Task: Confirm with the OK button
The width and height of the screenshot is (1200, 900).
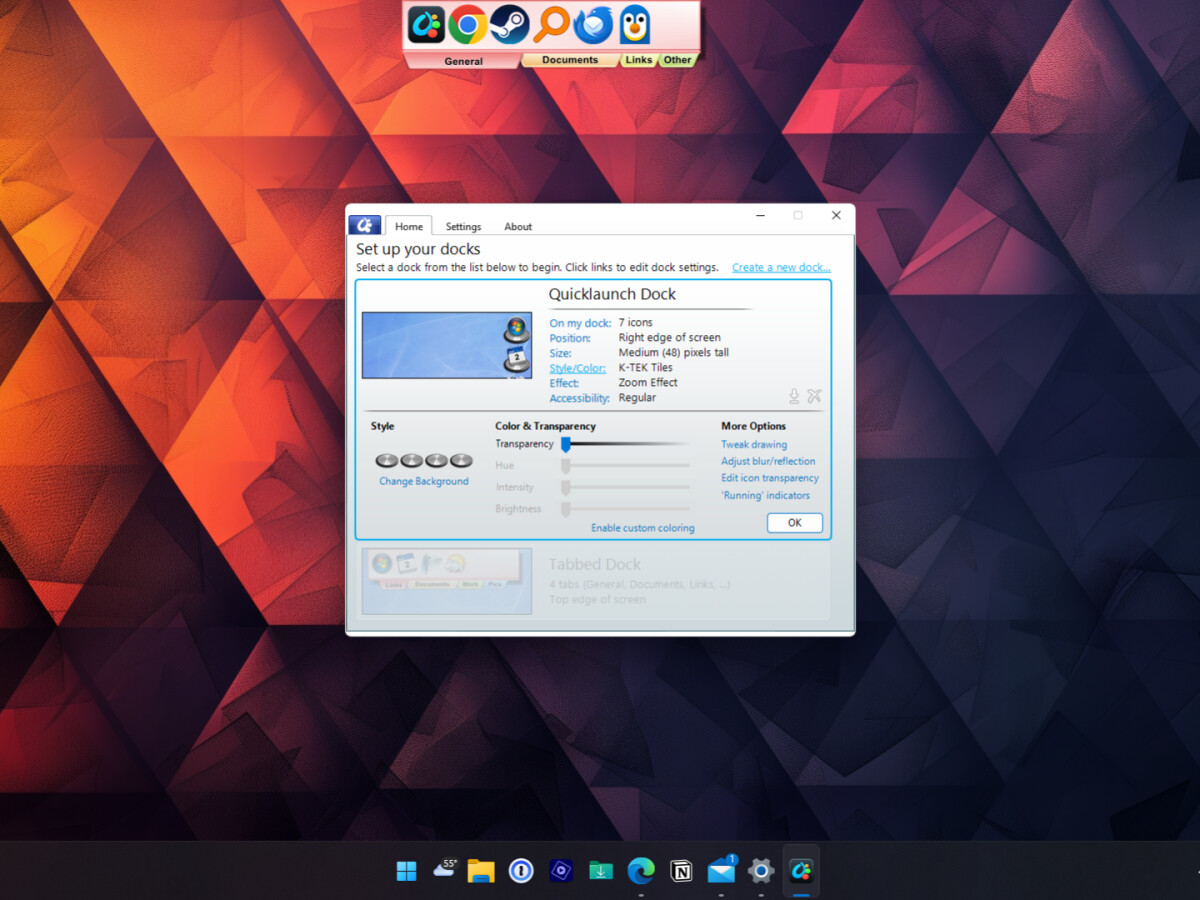Action: click(795, 523)
